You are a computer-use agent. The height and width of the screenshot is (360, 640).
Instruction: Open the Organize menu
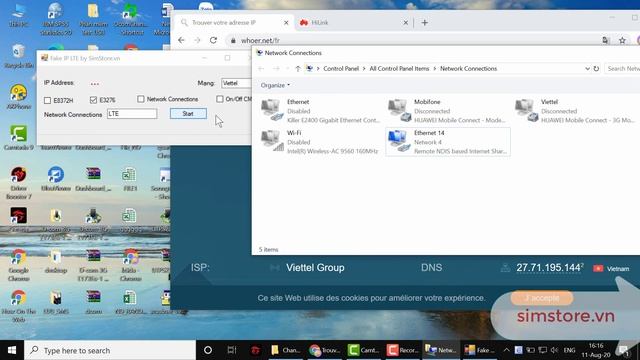[x=275, y=85]
